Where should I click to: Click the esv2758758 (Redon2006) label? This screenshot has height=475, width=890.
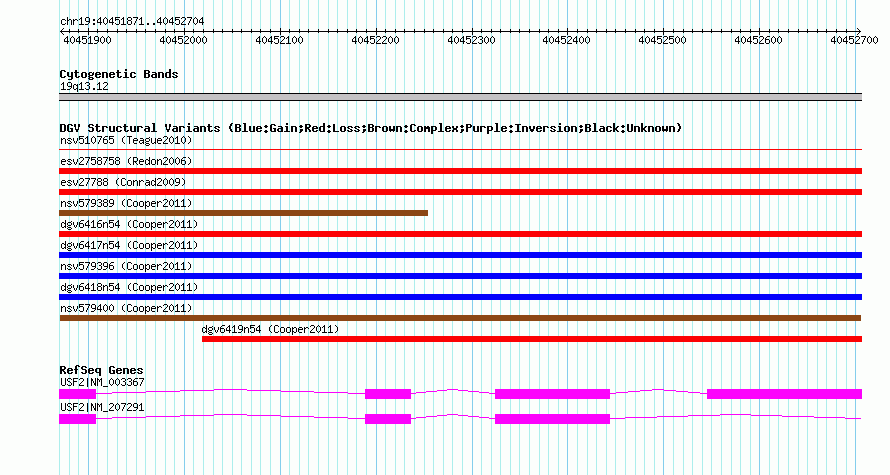coord(126,161)
